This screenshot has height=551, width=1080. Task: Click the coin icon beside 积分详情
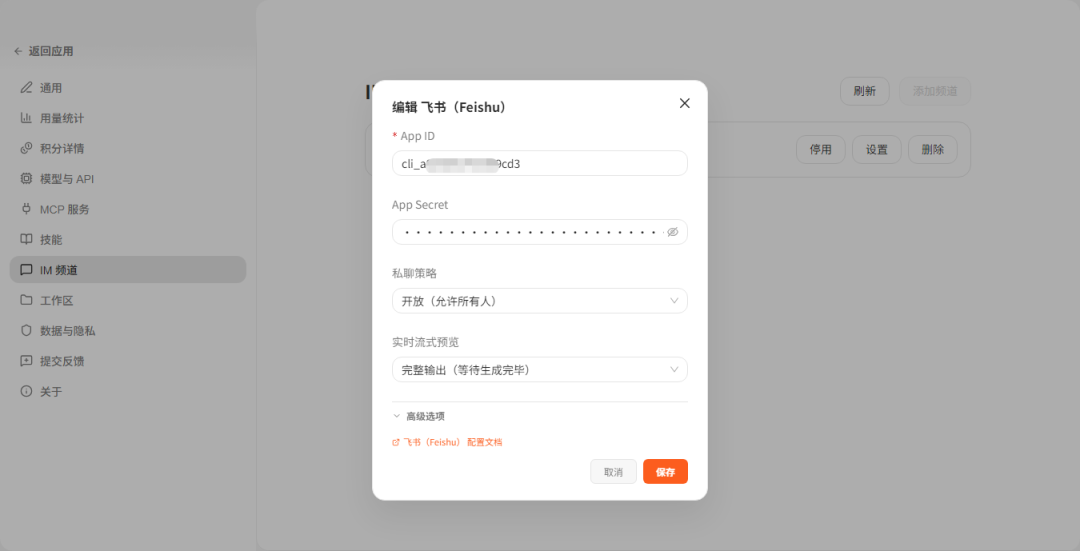point(26,148)
